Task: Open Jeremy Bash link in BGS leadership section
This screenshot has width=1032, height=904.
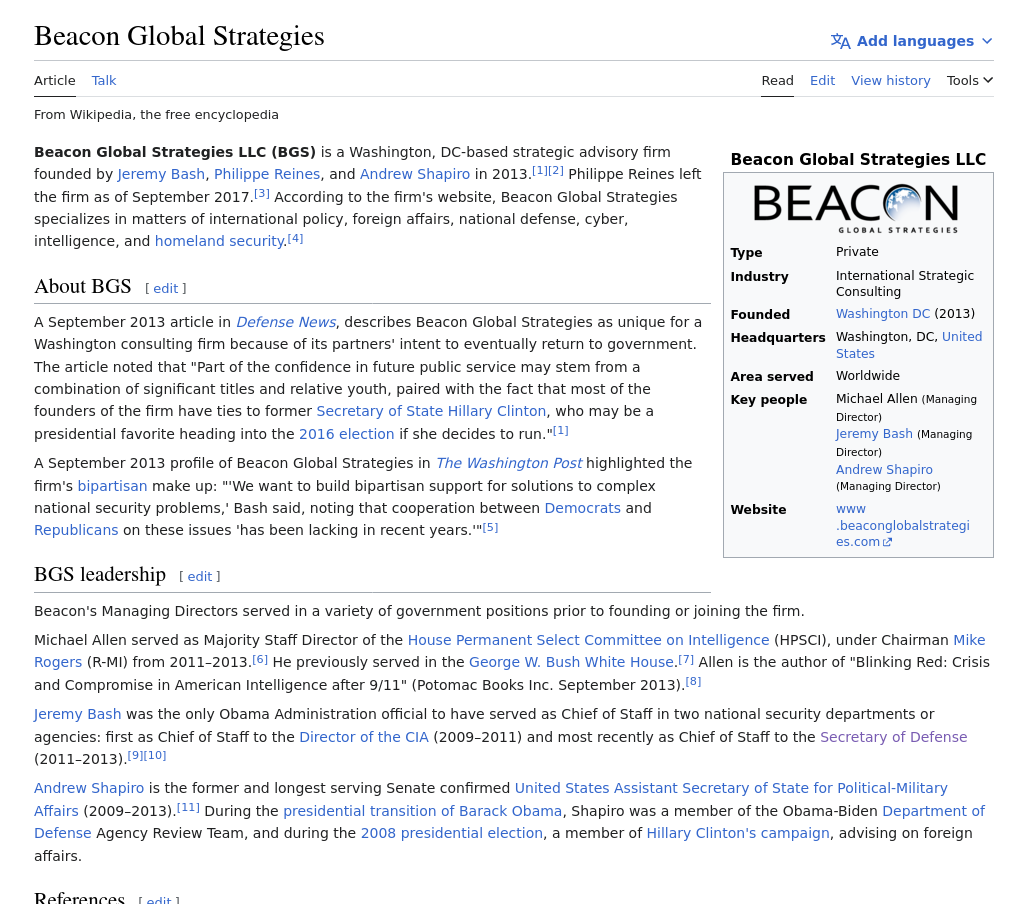Action: 78,715
